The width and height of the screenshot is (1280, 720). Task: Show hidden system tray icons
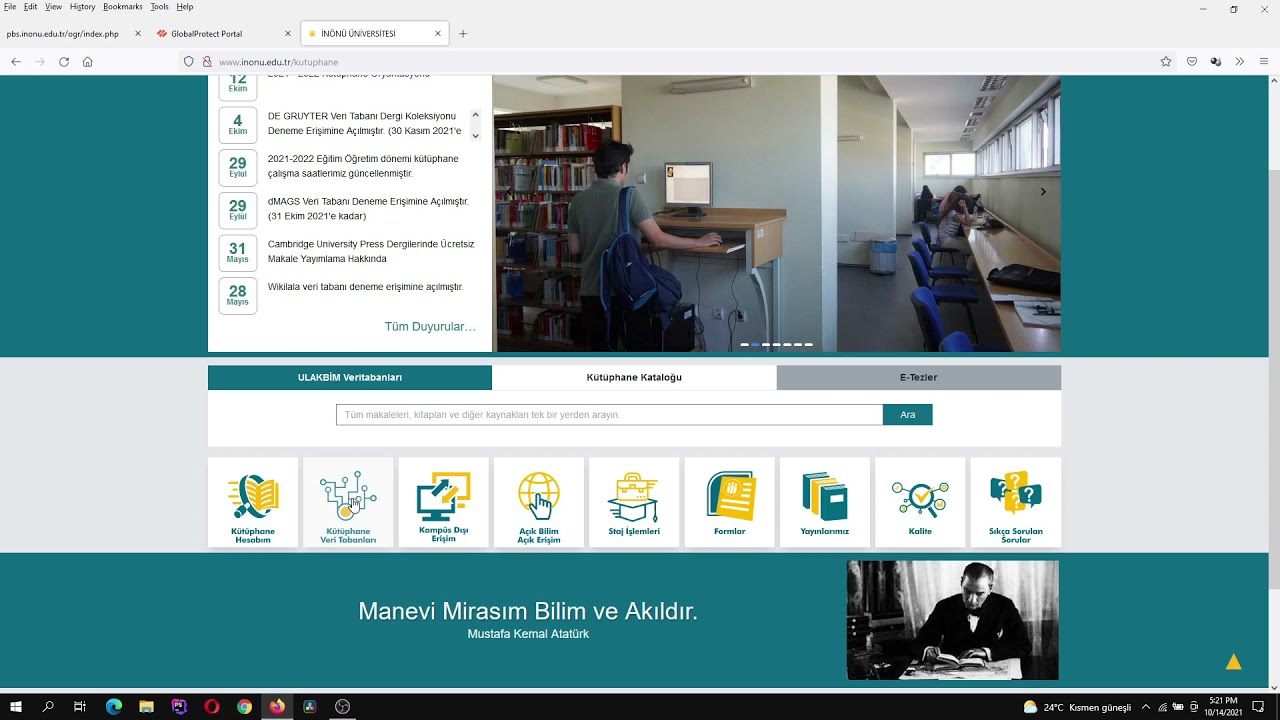pos(1146,707)
